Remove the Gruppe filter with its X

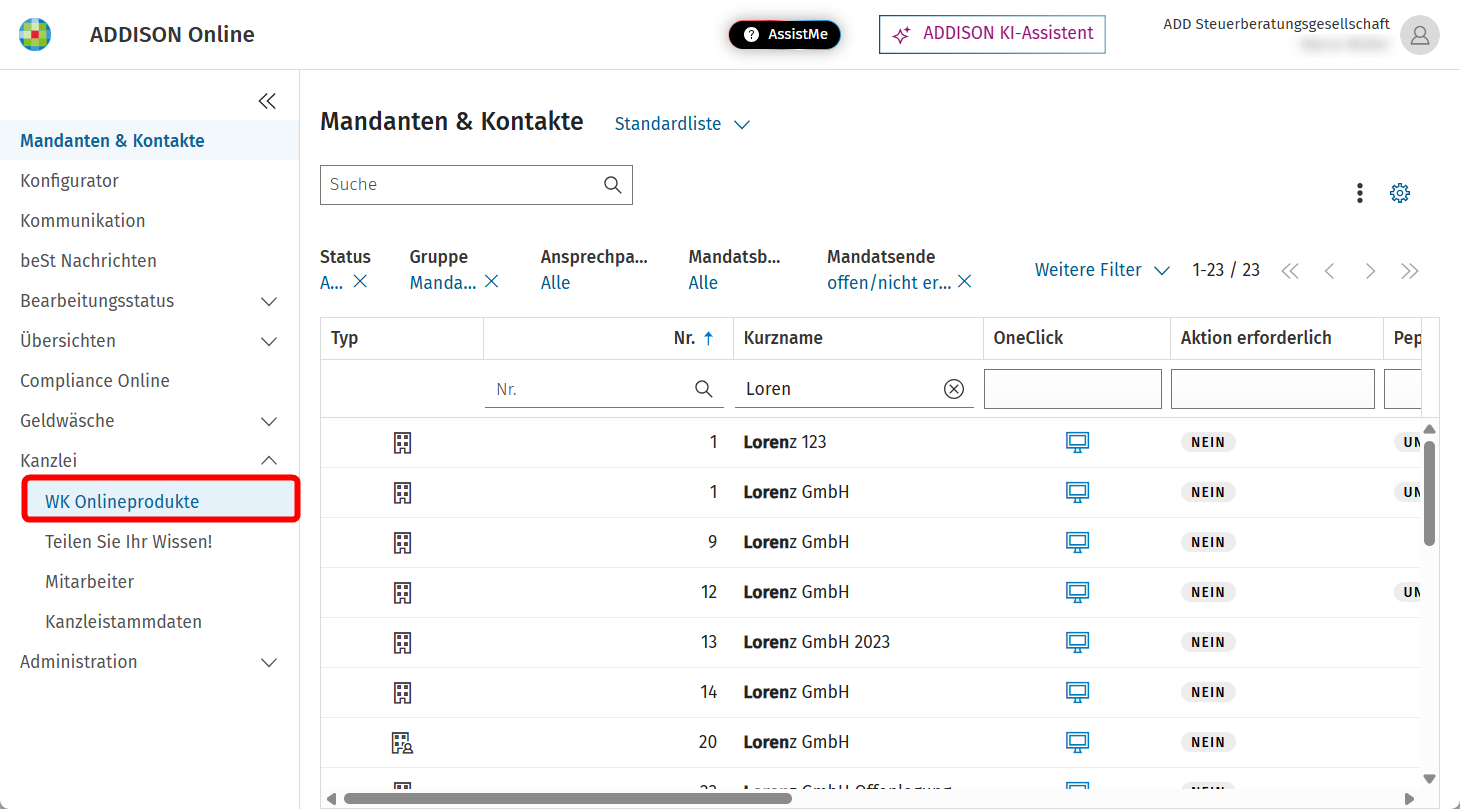[492, 282]
